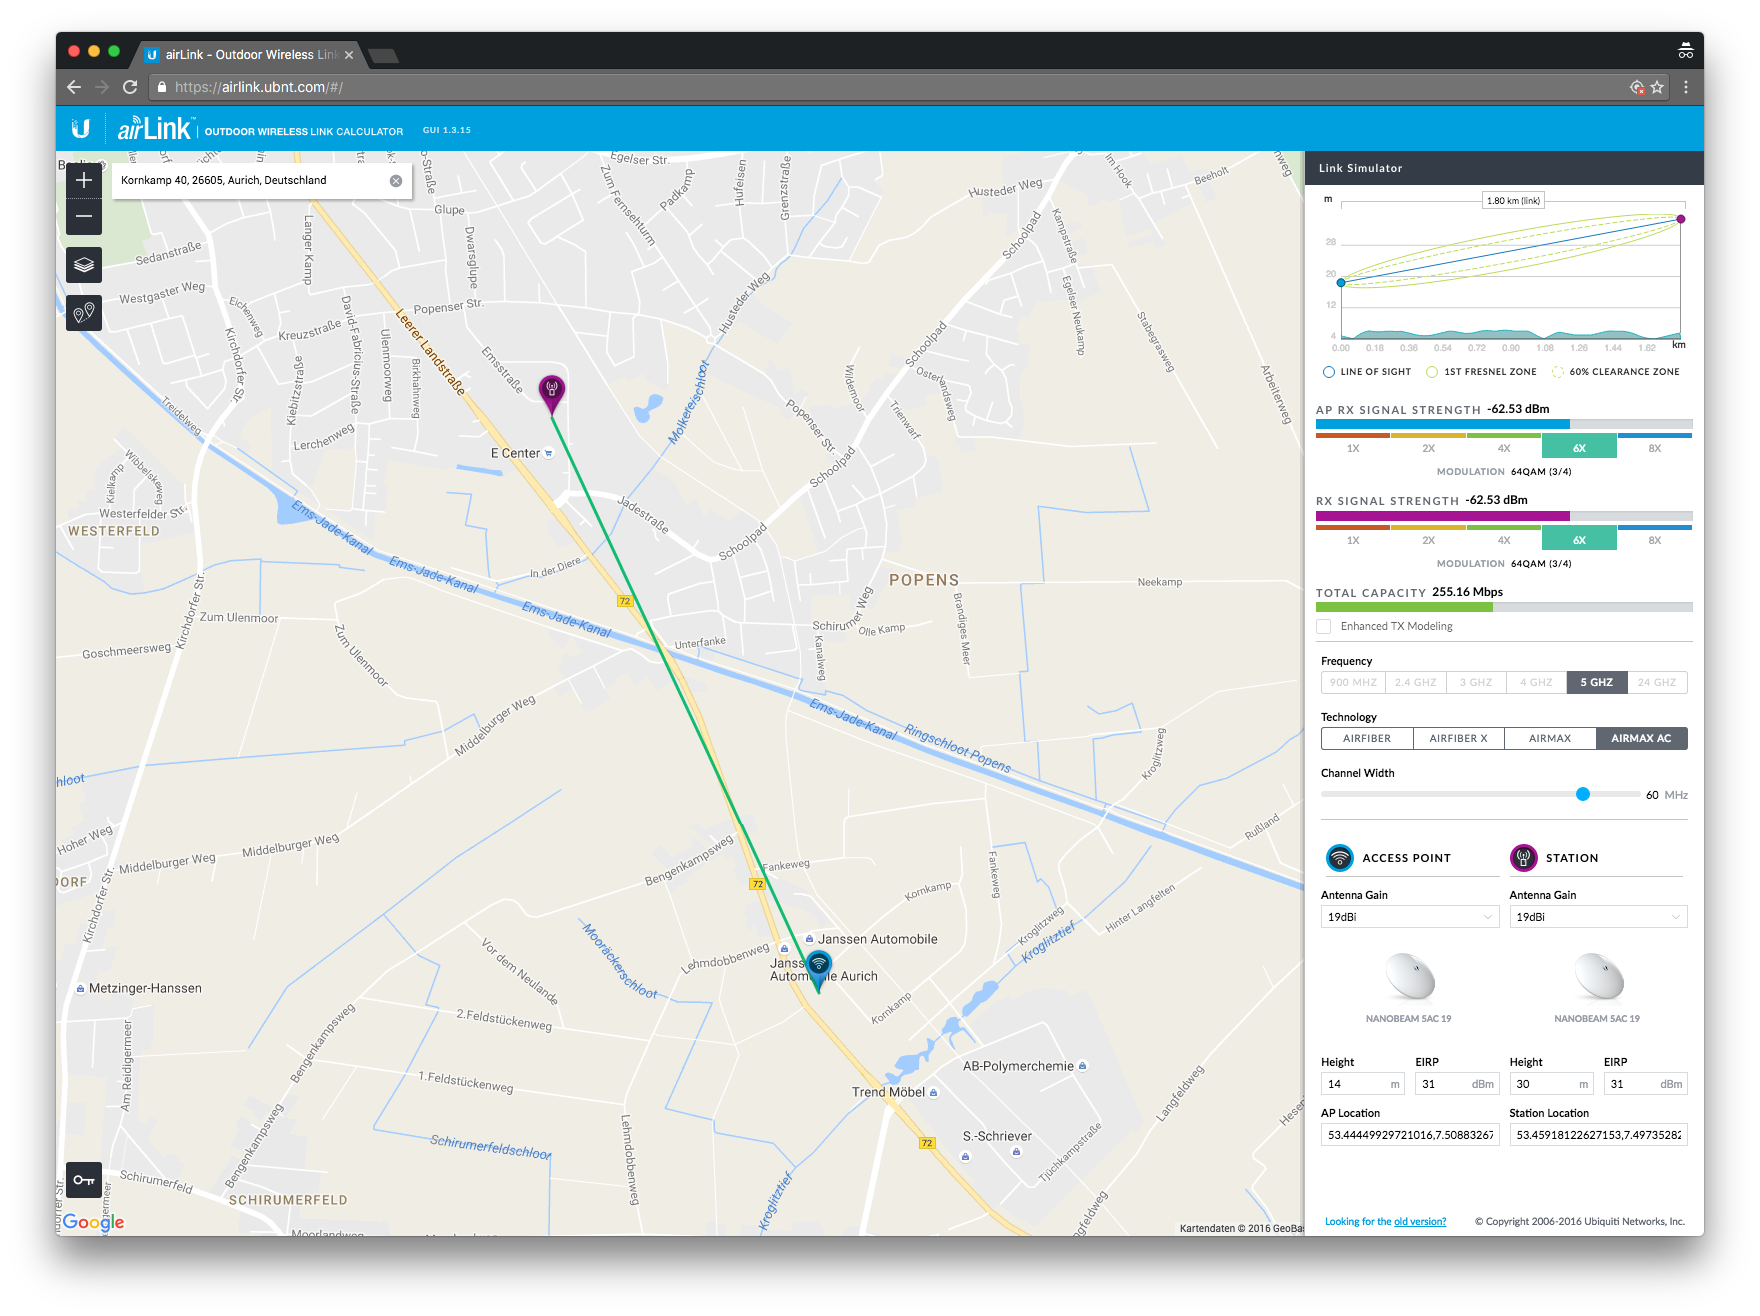The height and width of the screenshot is (1316, 1760).
Task: Click the AP Location coordinates field
Action: coord(1409,1135)
